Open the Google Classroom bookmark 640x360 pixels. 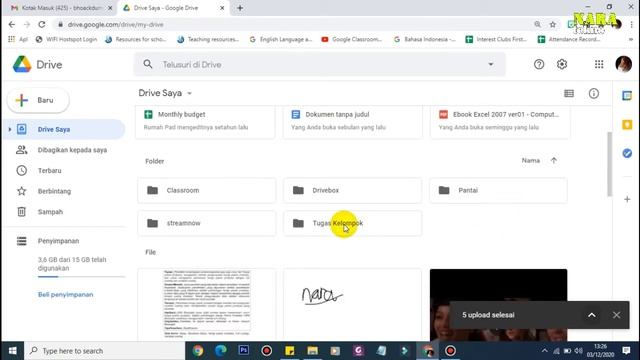tap(352, 39)
